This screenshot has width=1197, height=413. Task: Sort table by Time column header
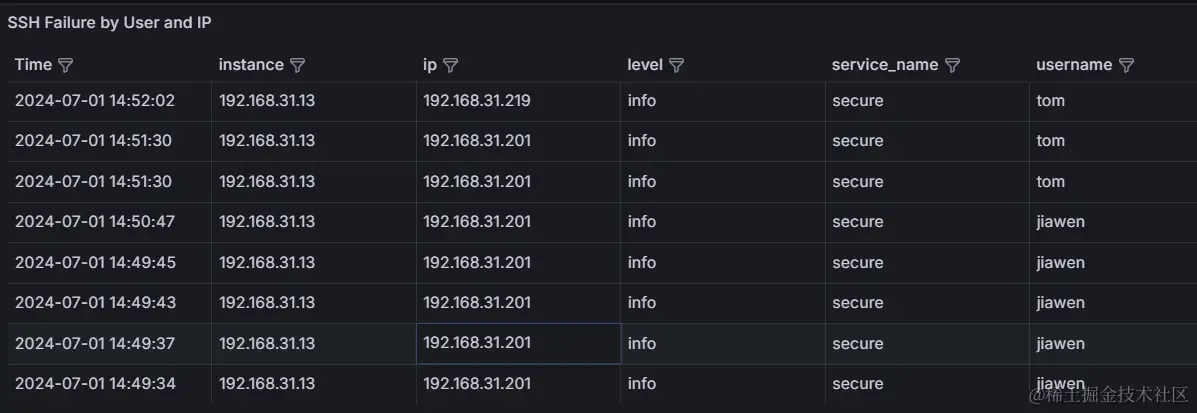point(33,65)
